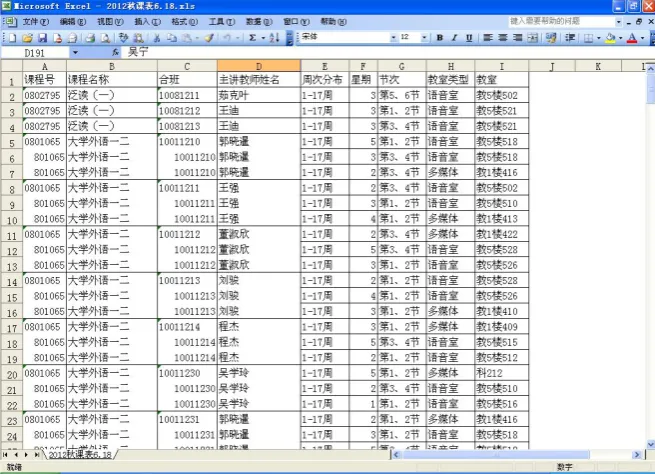Print the sheet using the printer icon

(x=90, y=38)
